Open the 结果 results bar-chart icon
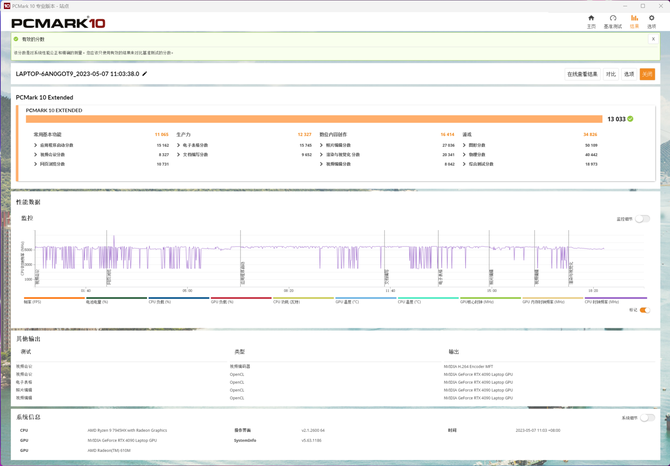 (x=634, y=21)
